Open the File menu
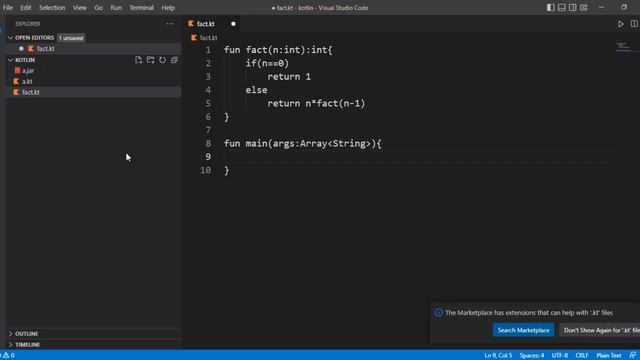This screenshot has width=640, height=360. click(8, 8)
